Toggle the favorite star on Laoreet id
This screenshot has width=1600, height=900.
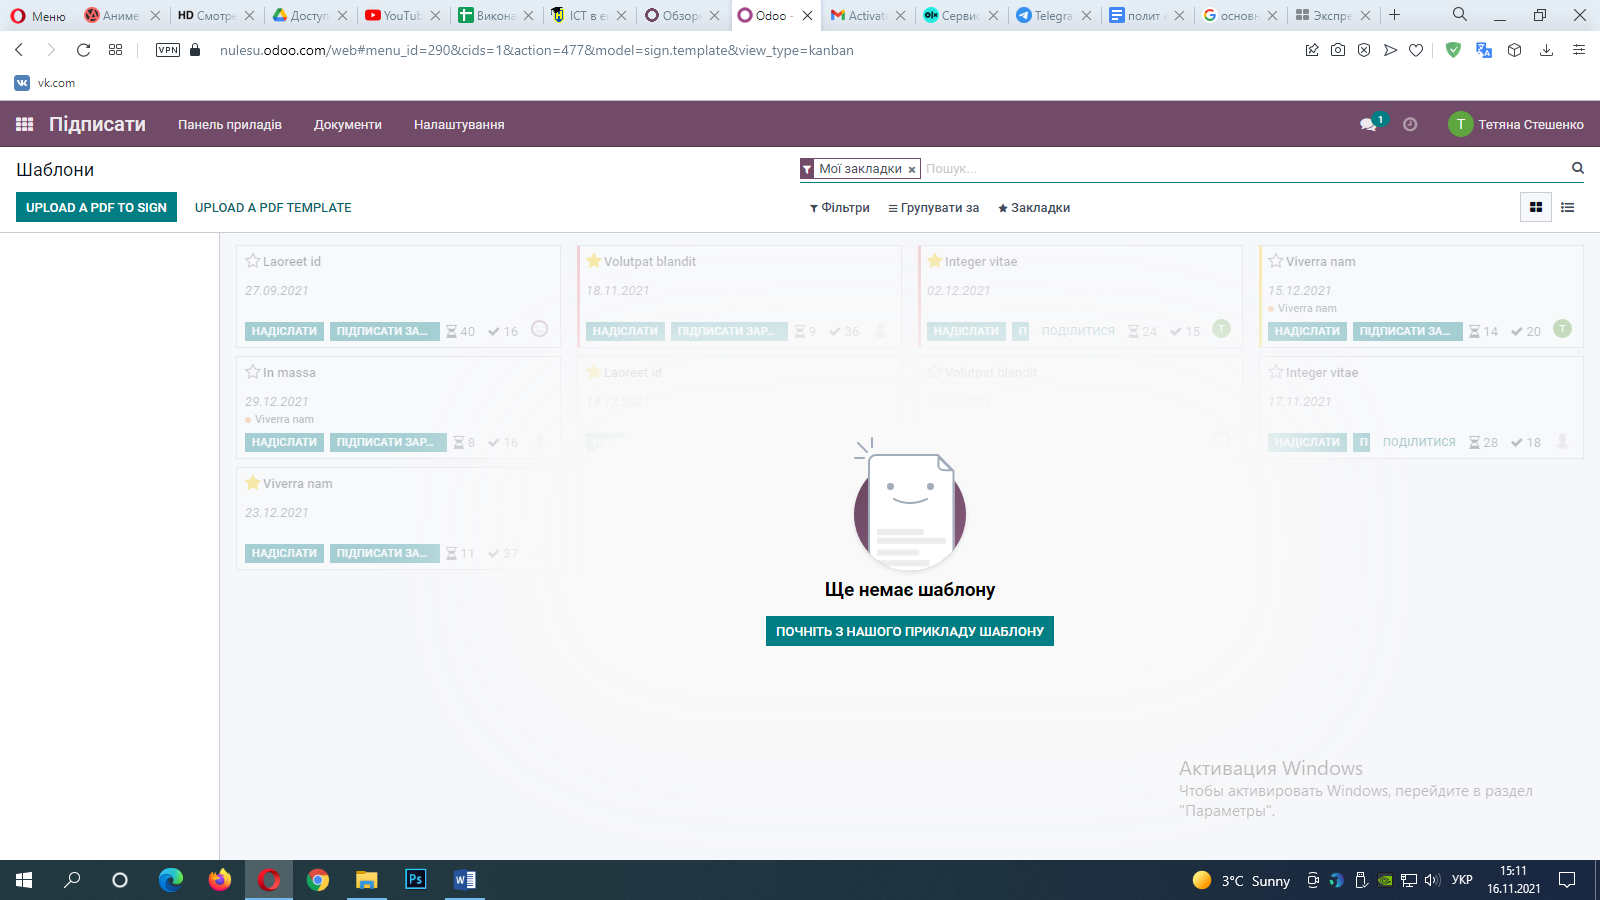click(253, 261)
